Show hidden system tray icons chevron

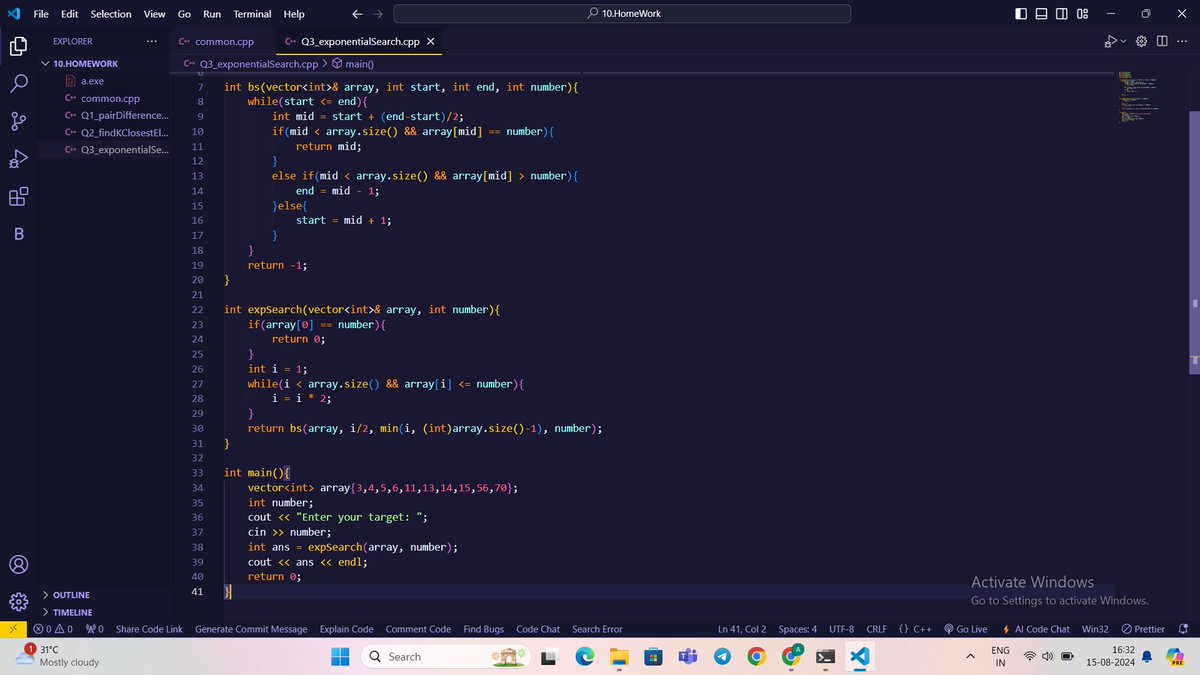[x=969, y=656]
